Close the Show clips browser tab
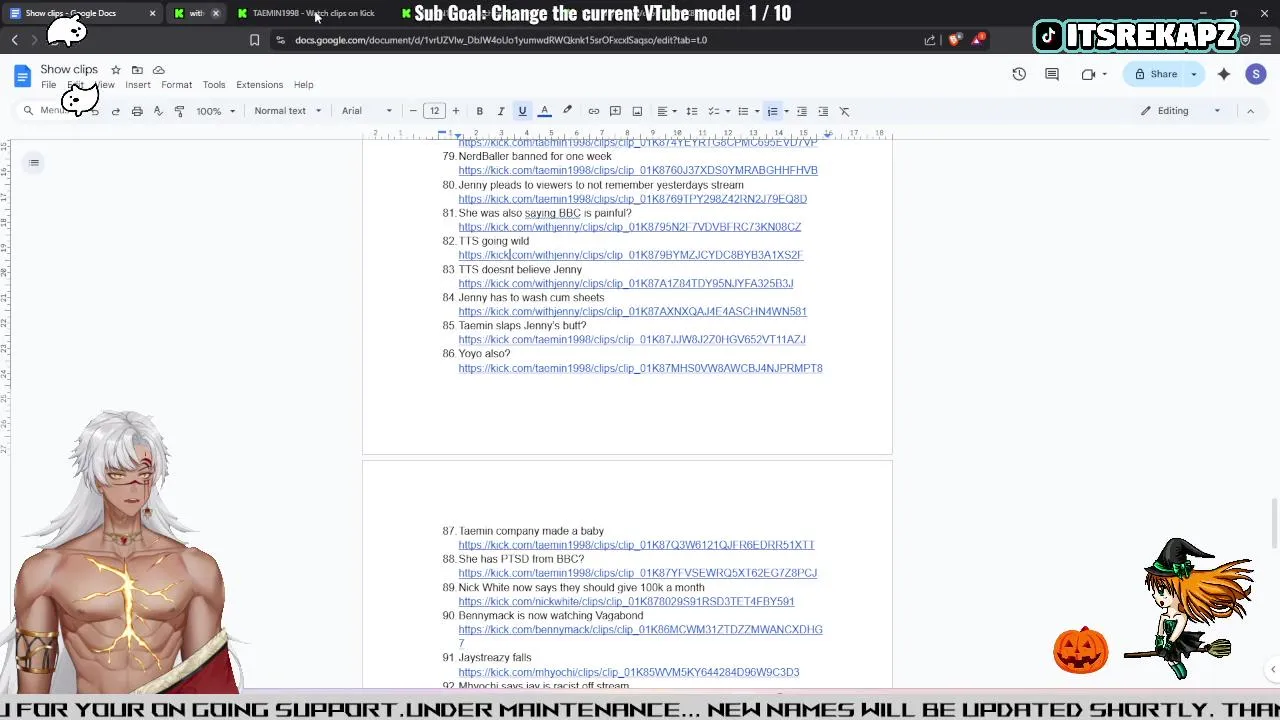Image resolution: width=1280 pixels, height=720 pixels. click(152, 13)
